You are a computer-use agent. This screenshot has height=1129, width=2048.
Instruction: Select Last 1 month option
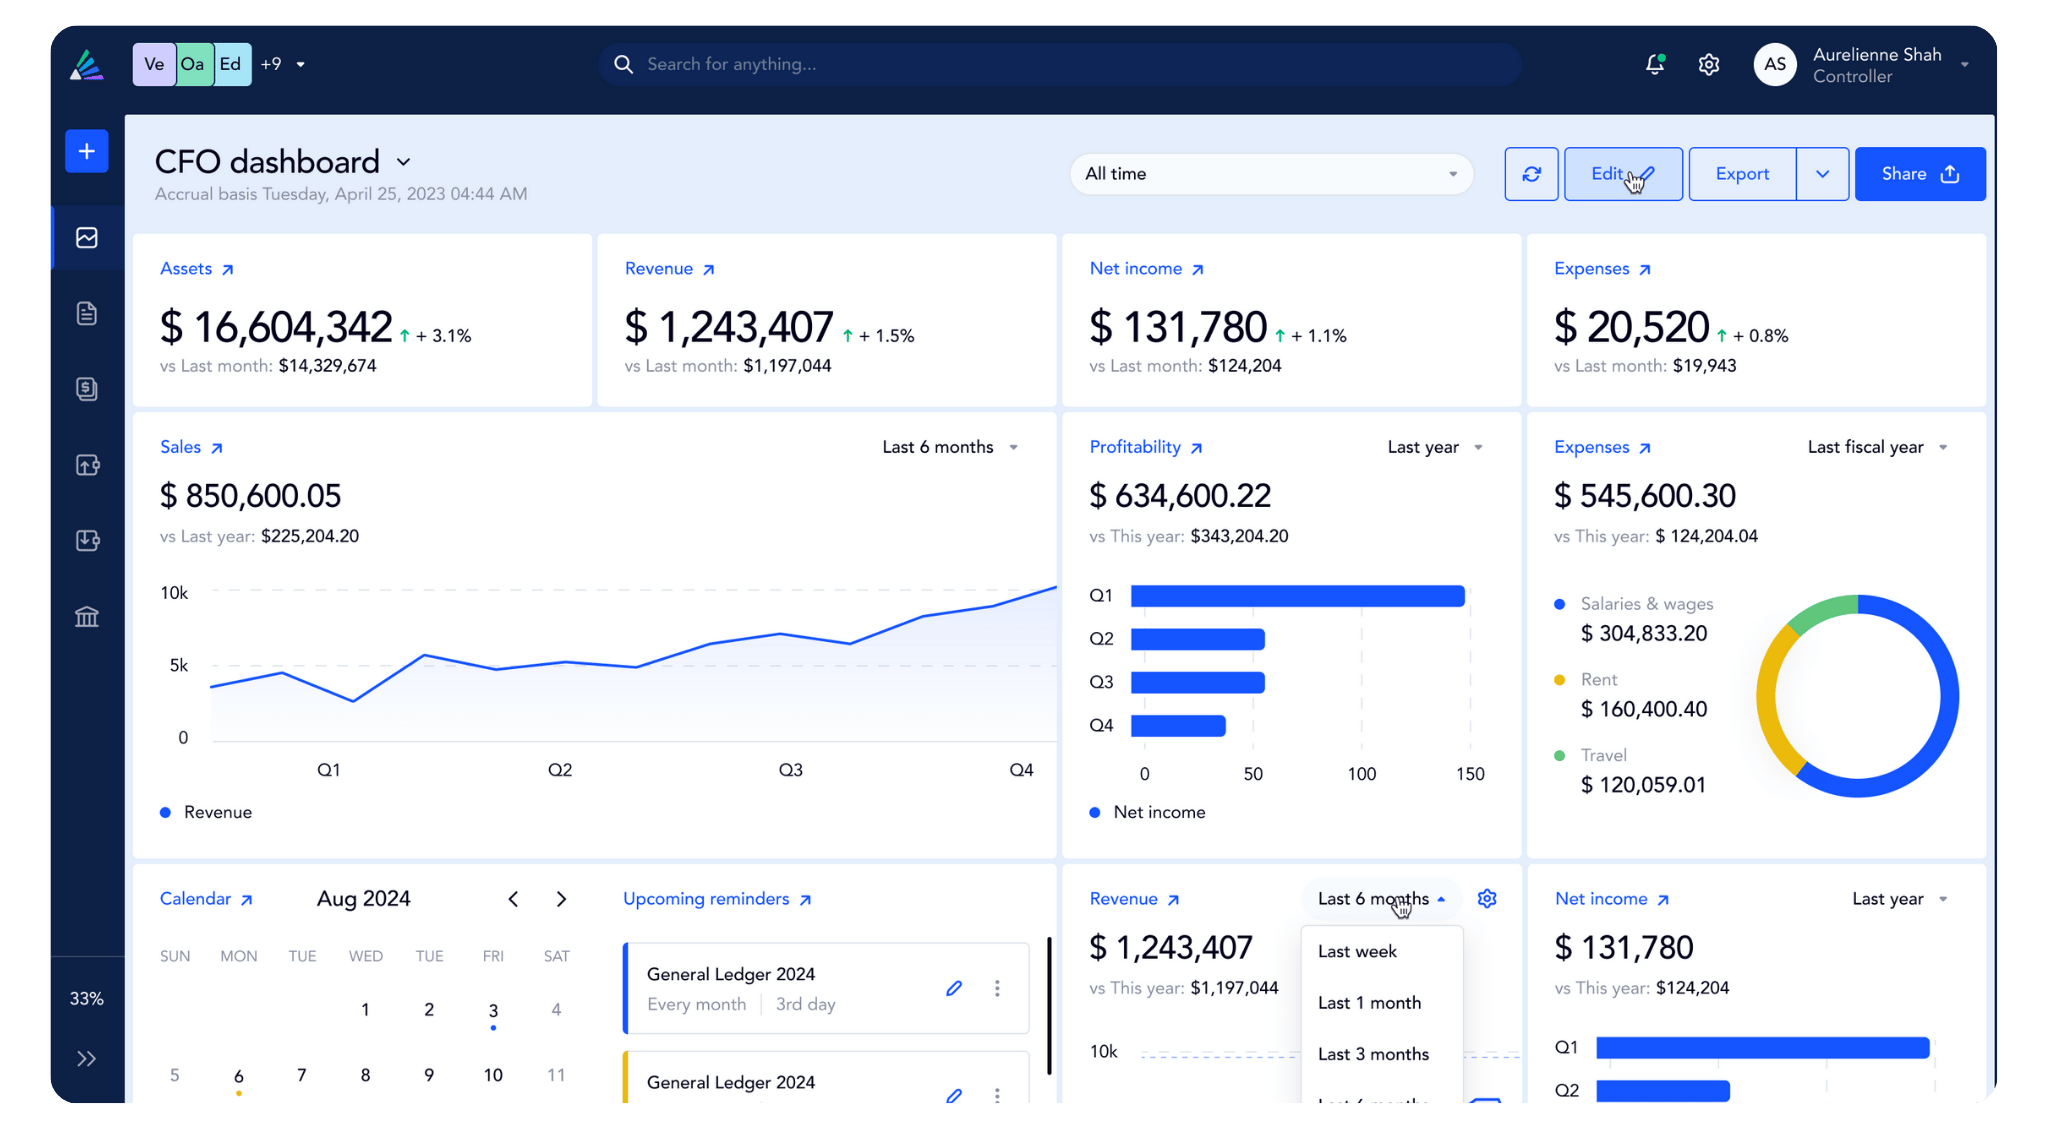[x=1369, y=1002]
